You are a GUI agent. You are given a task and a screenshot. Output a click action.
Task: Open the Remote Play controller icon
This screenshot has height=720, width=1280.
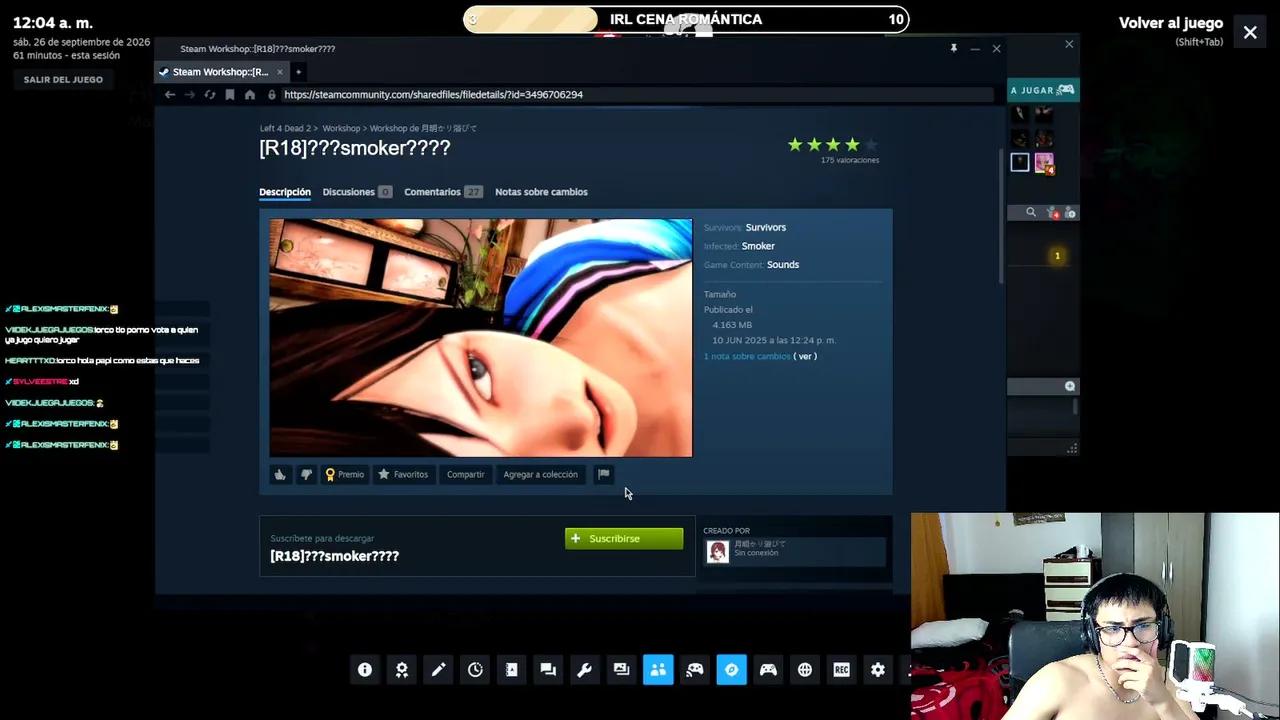pos(695,670)
